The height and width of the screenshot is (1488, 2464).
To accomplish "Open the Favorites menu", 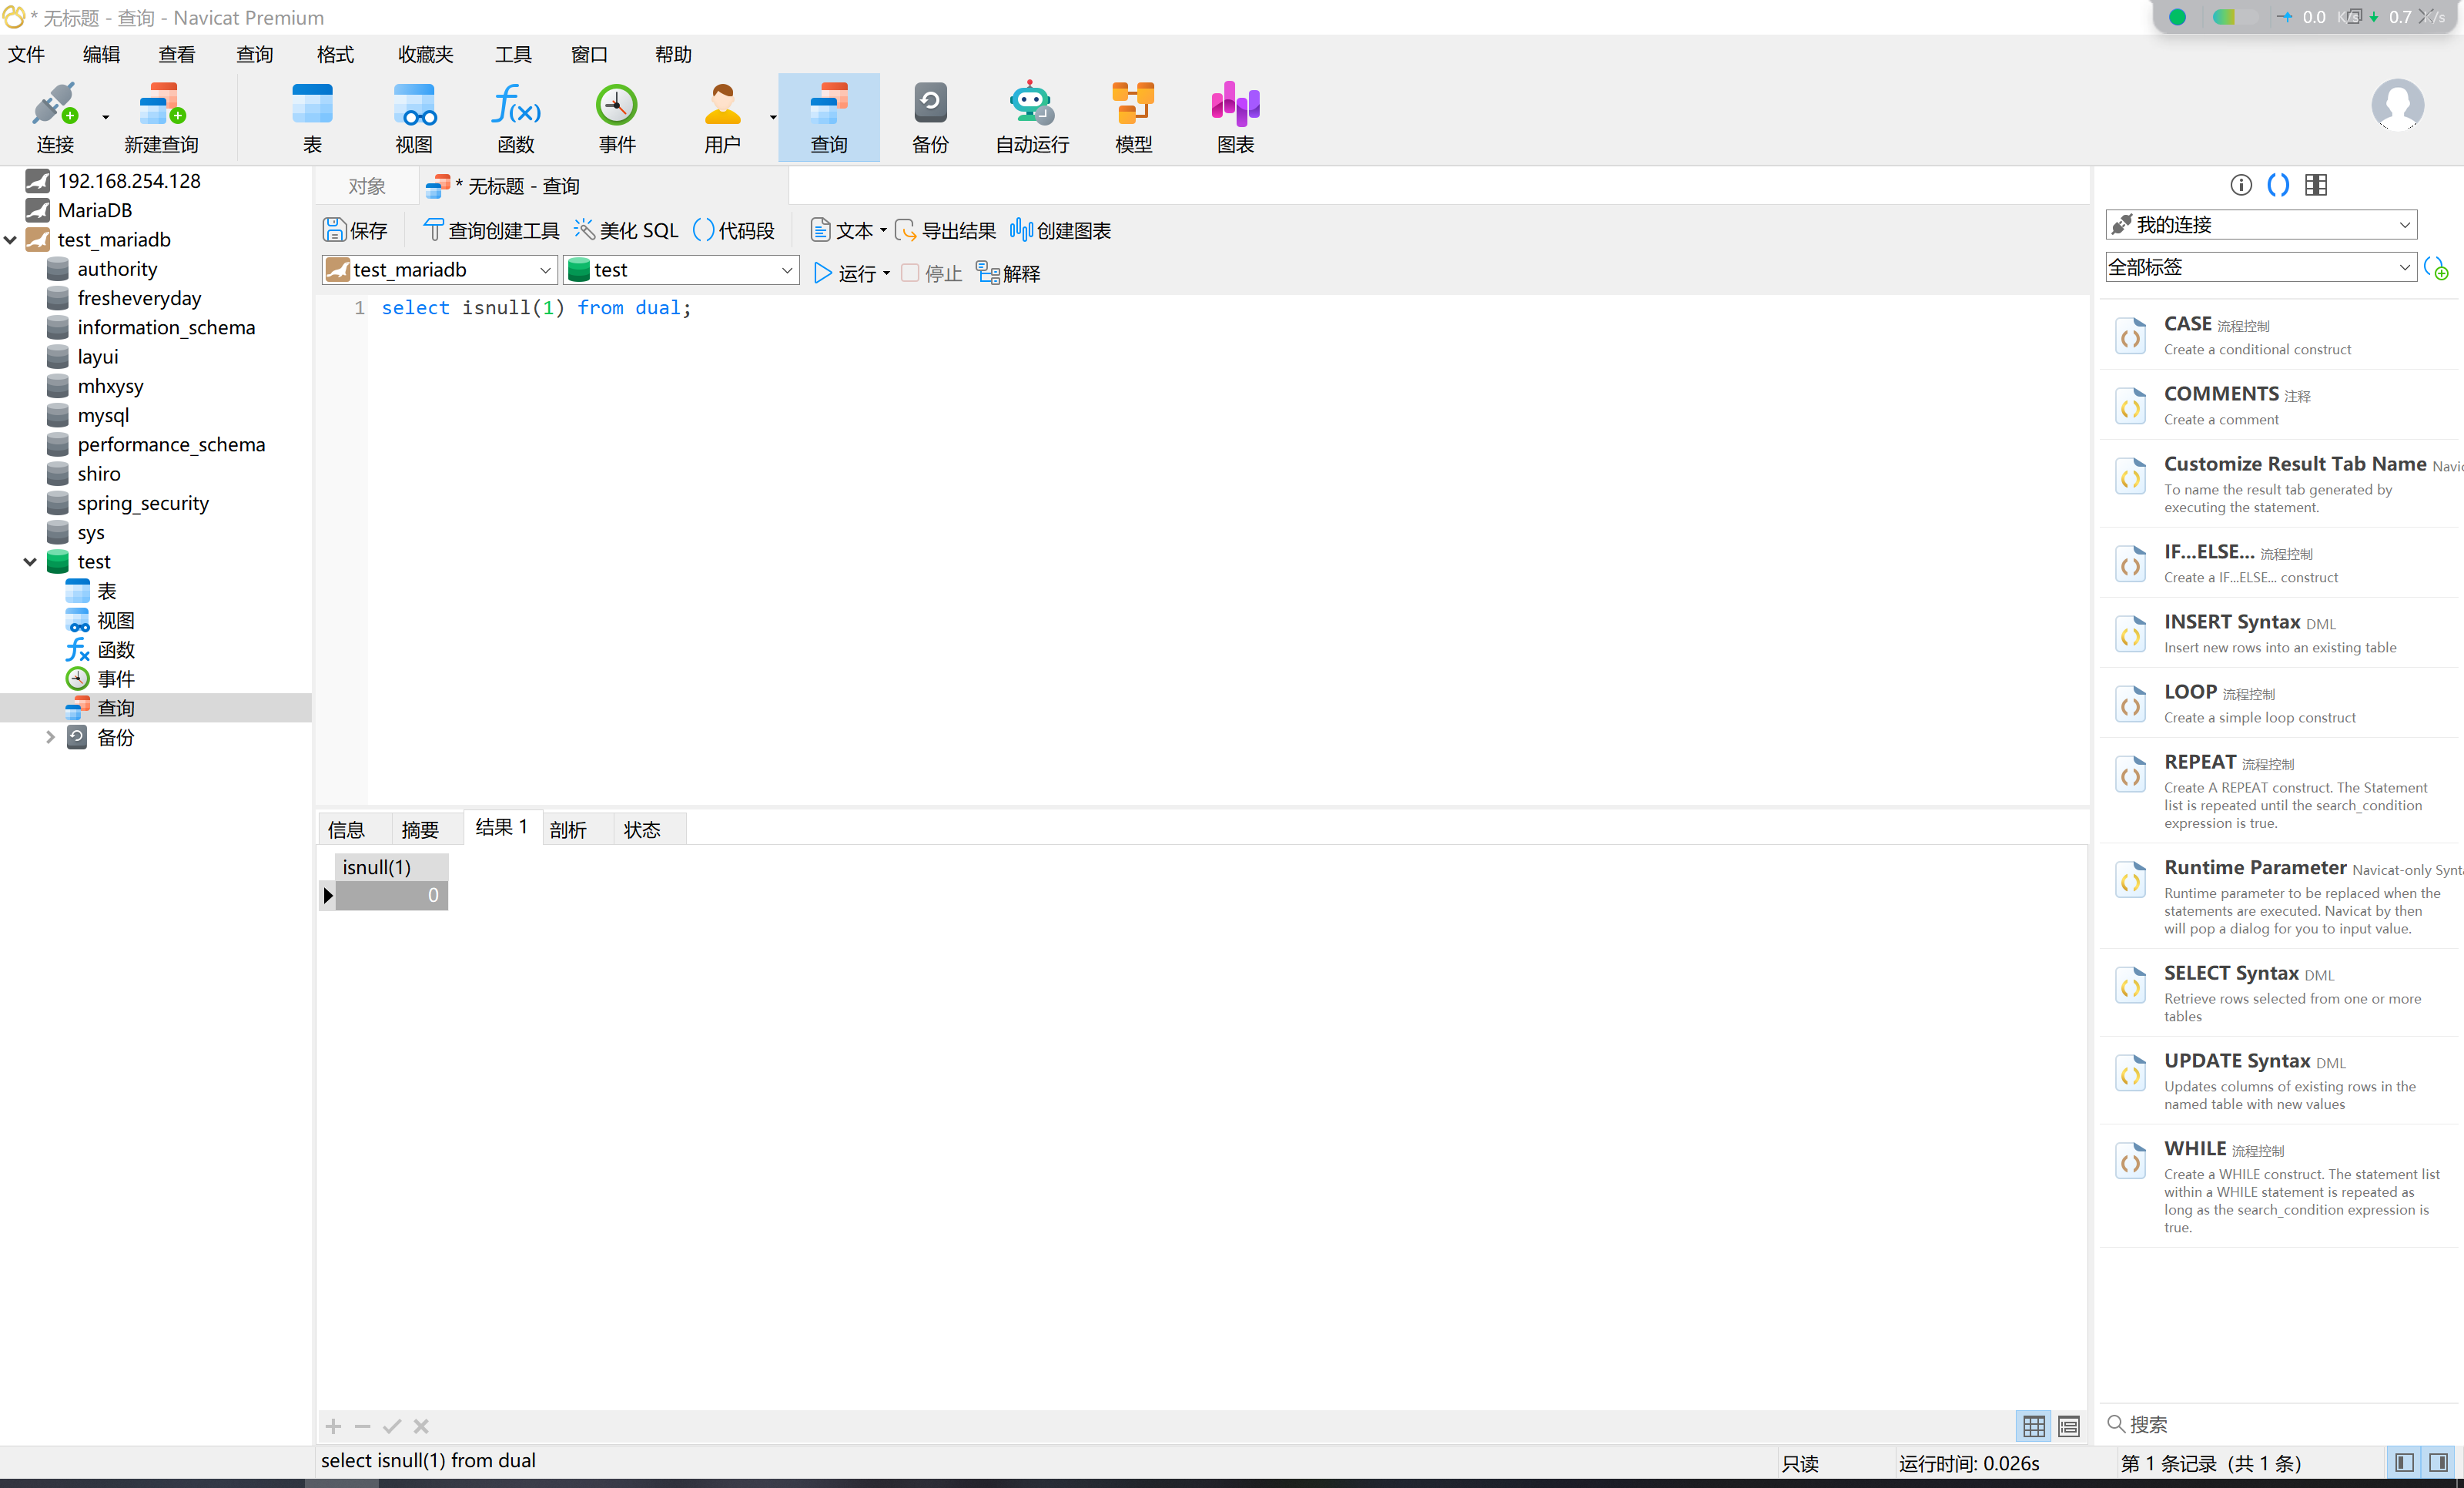I will tap(426, 55).
